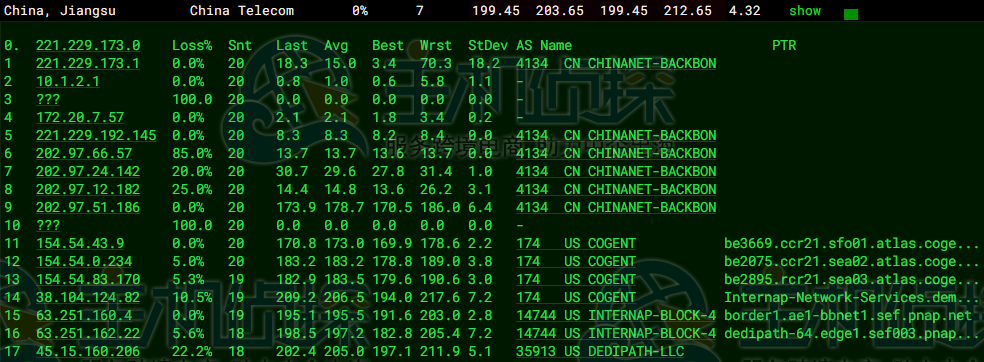Open the final hop 45.15.160.206

coord(88,351)
